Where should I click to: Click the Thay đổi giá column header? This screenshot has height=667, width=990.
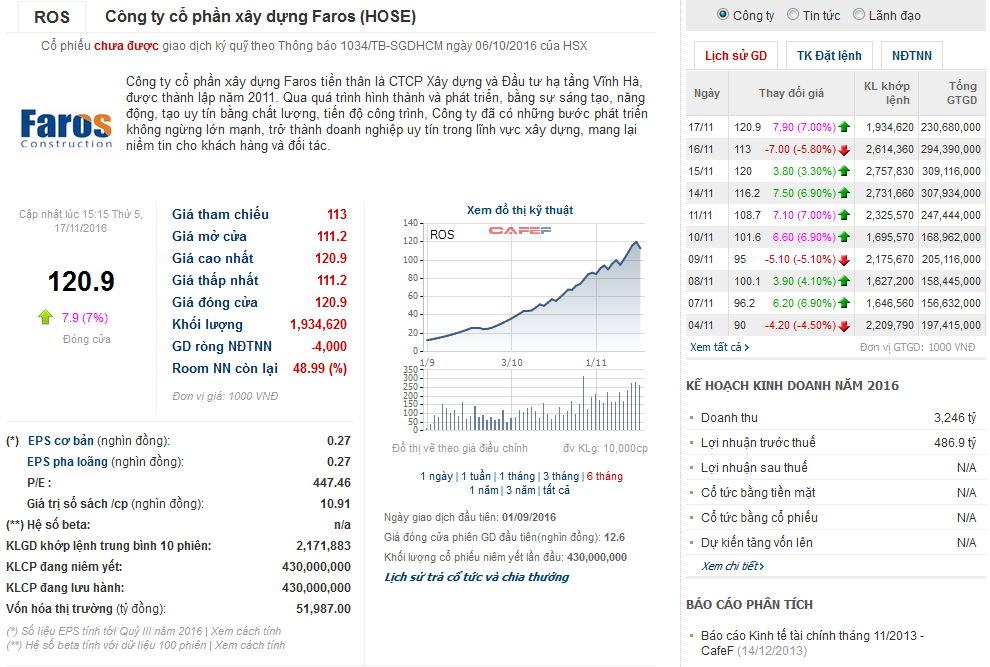pos(791,93)
